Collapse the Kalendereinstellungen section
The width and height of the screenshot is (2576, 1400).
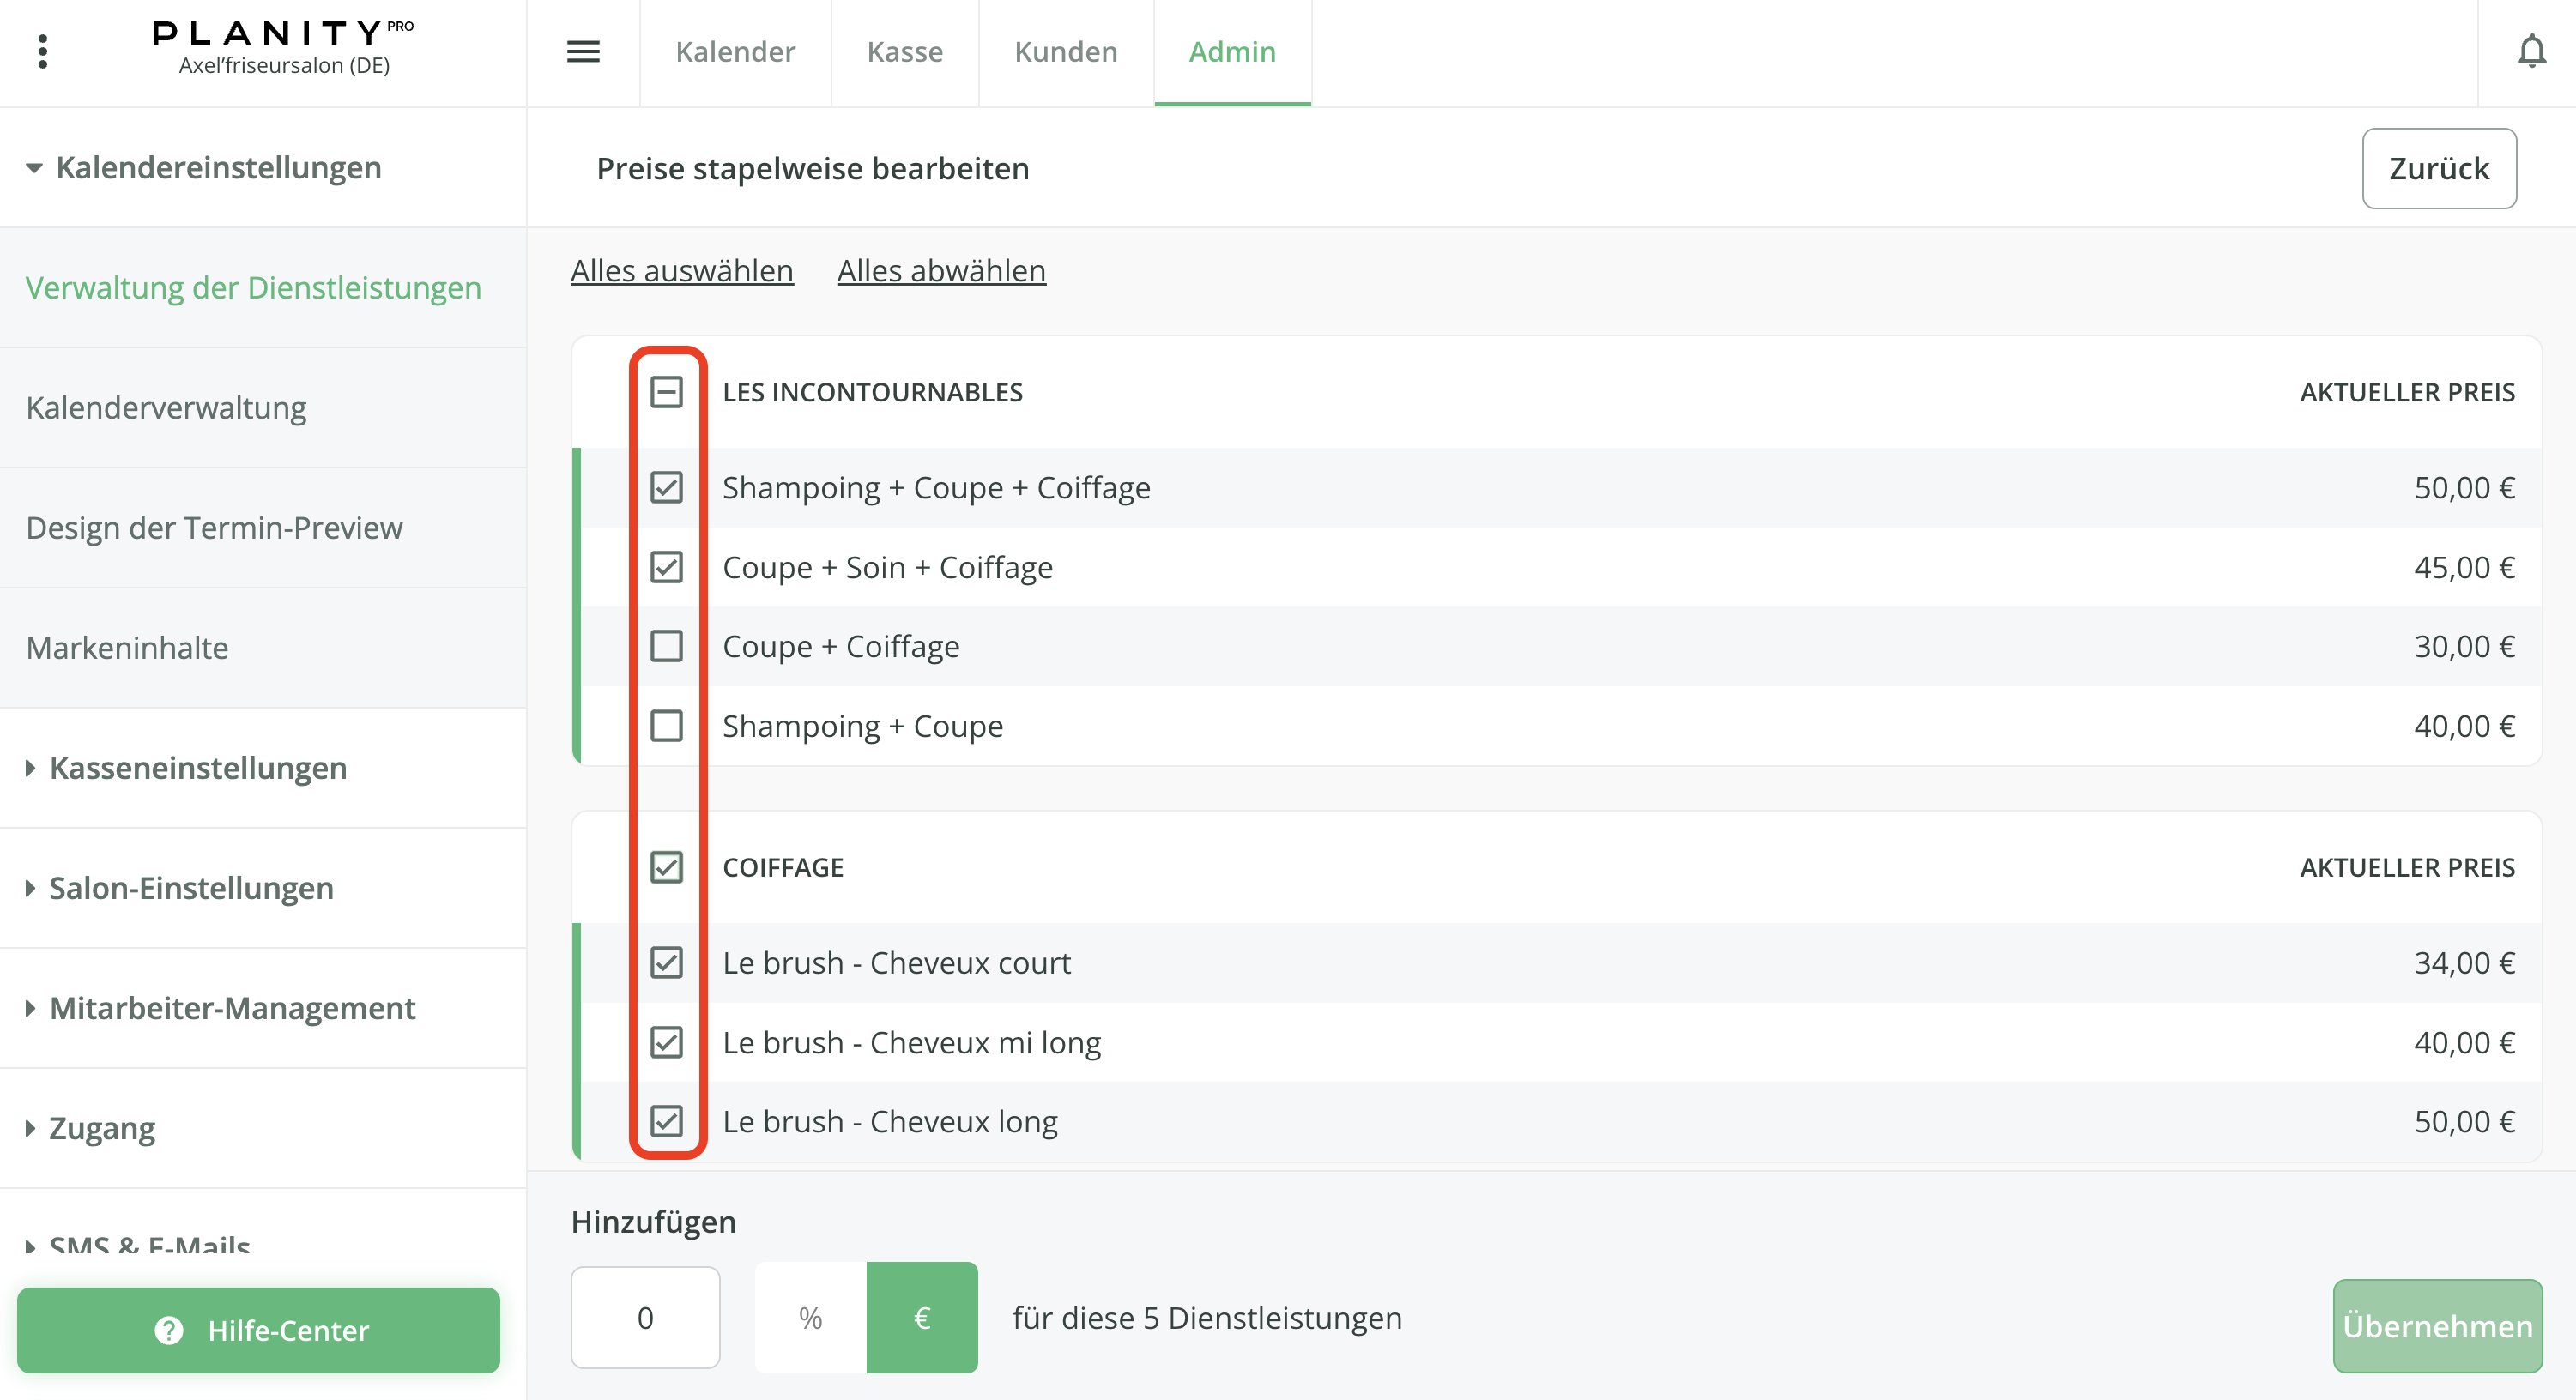(x=35, y=168)
